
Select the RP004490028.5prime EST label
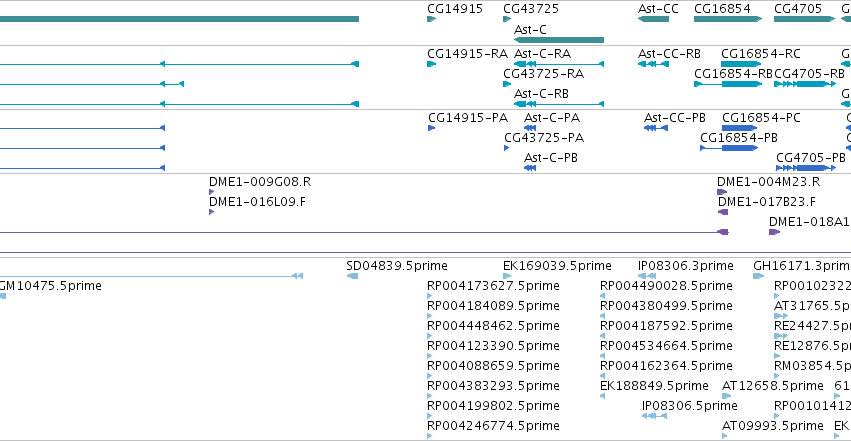click(666, 286)
